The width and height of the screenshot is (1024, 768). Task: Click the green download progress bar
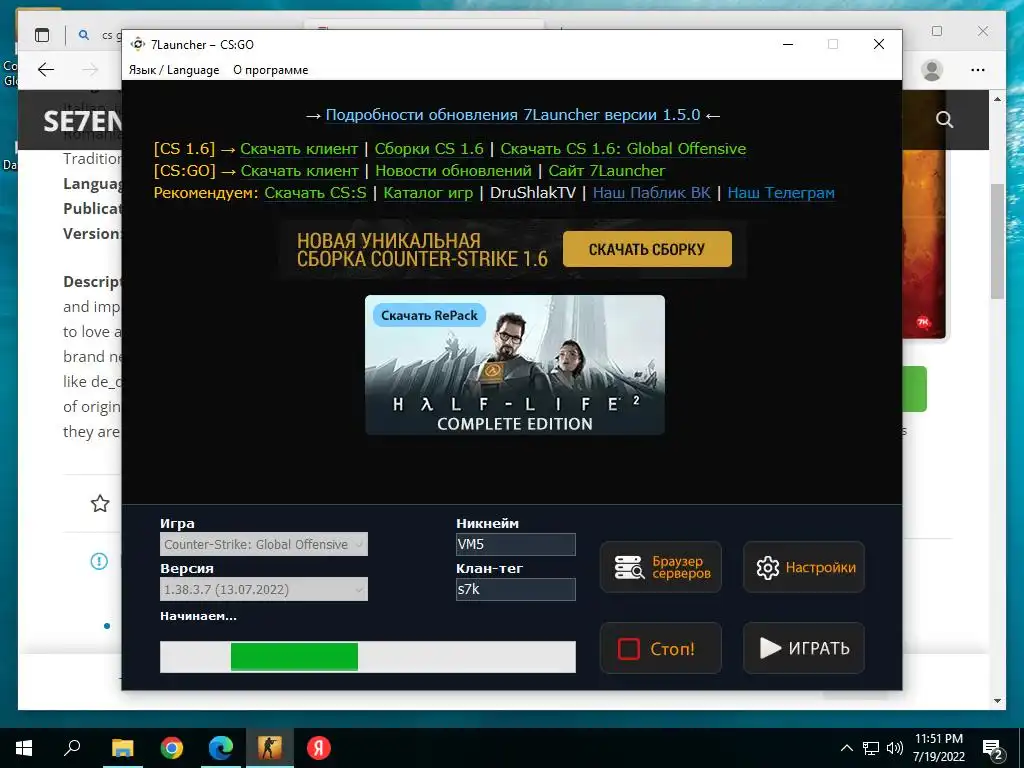point(368,657)
